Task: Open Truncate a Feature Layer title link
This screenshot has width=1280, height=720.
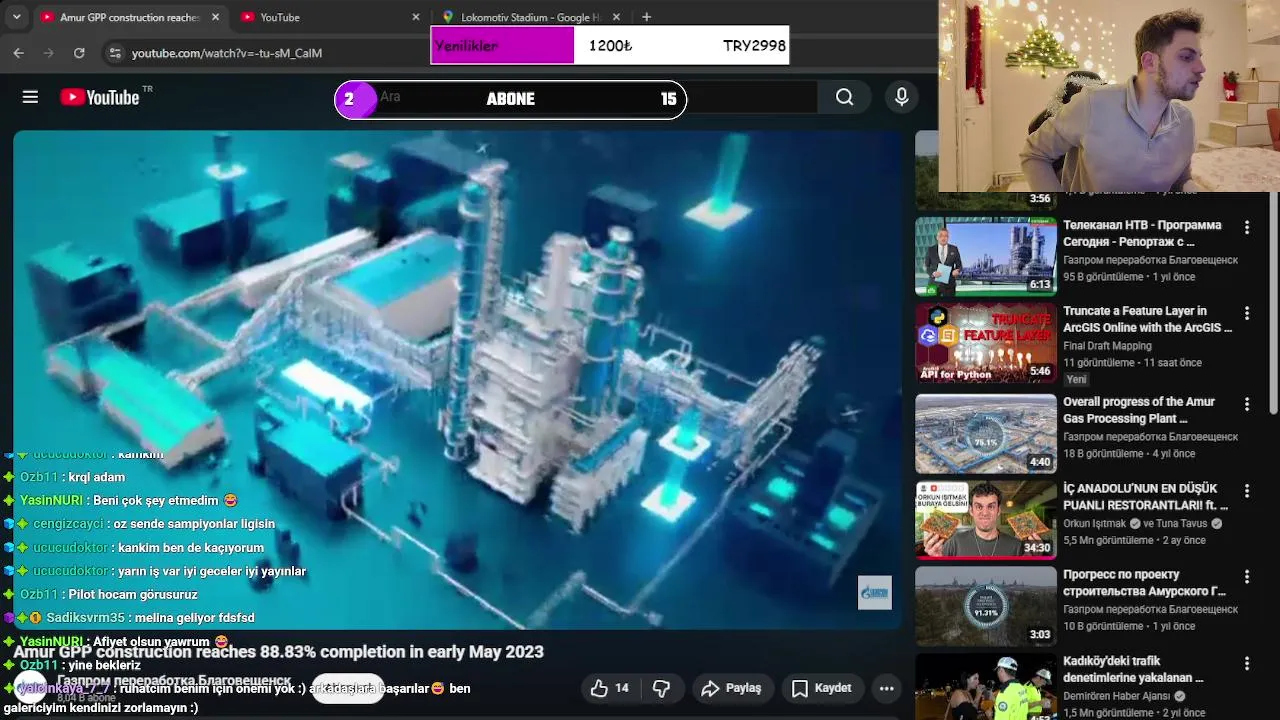Action: click(1147, 319)
